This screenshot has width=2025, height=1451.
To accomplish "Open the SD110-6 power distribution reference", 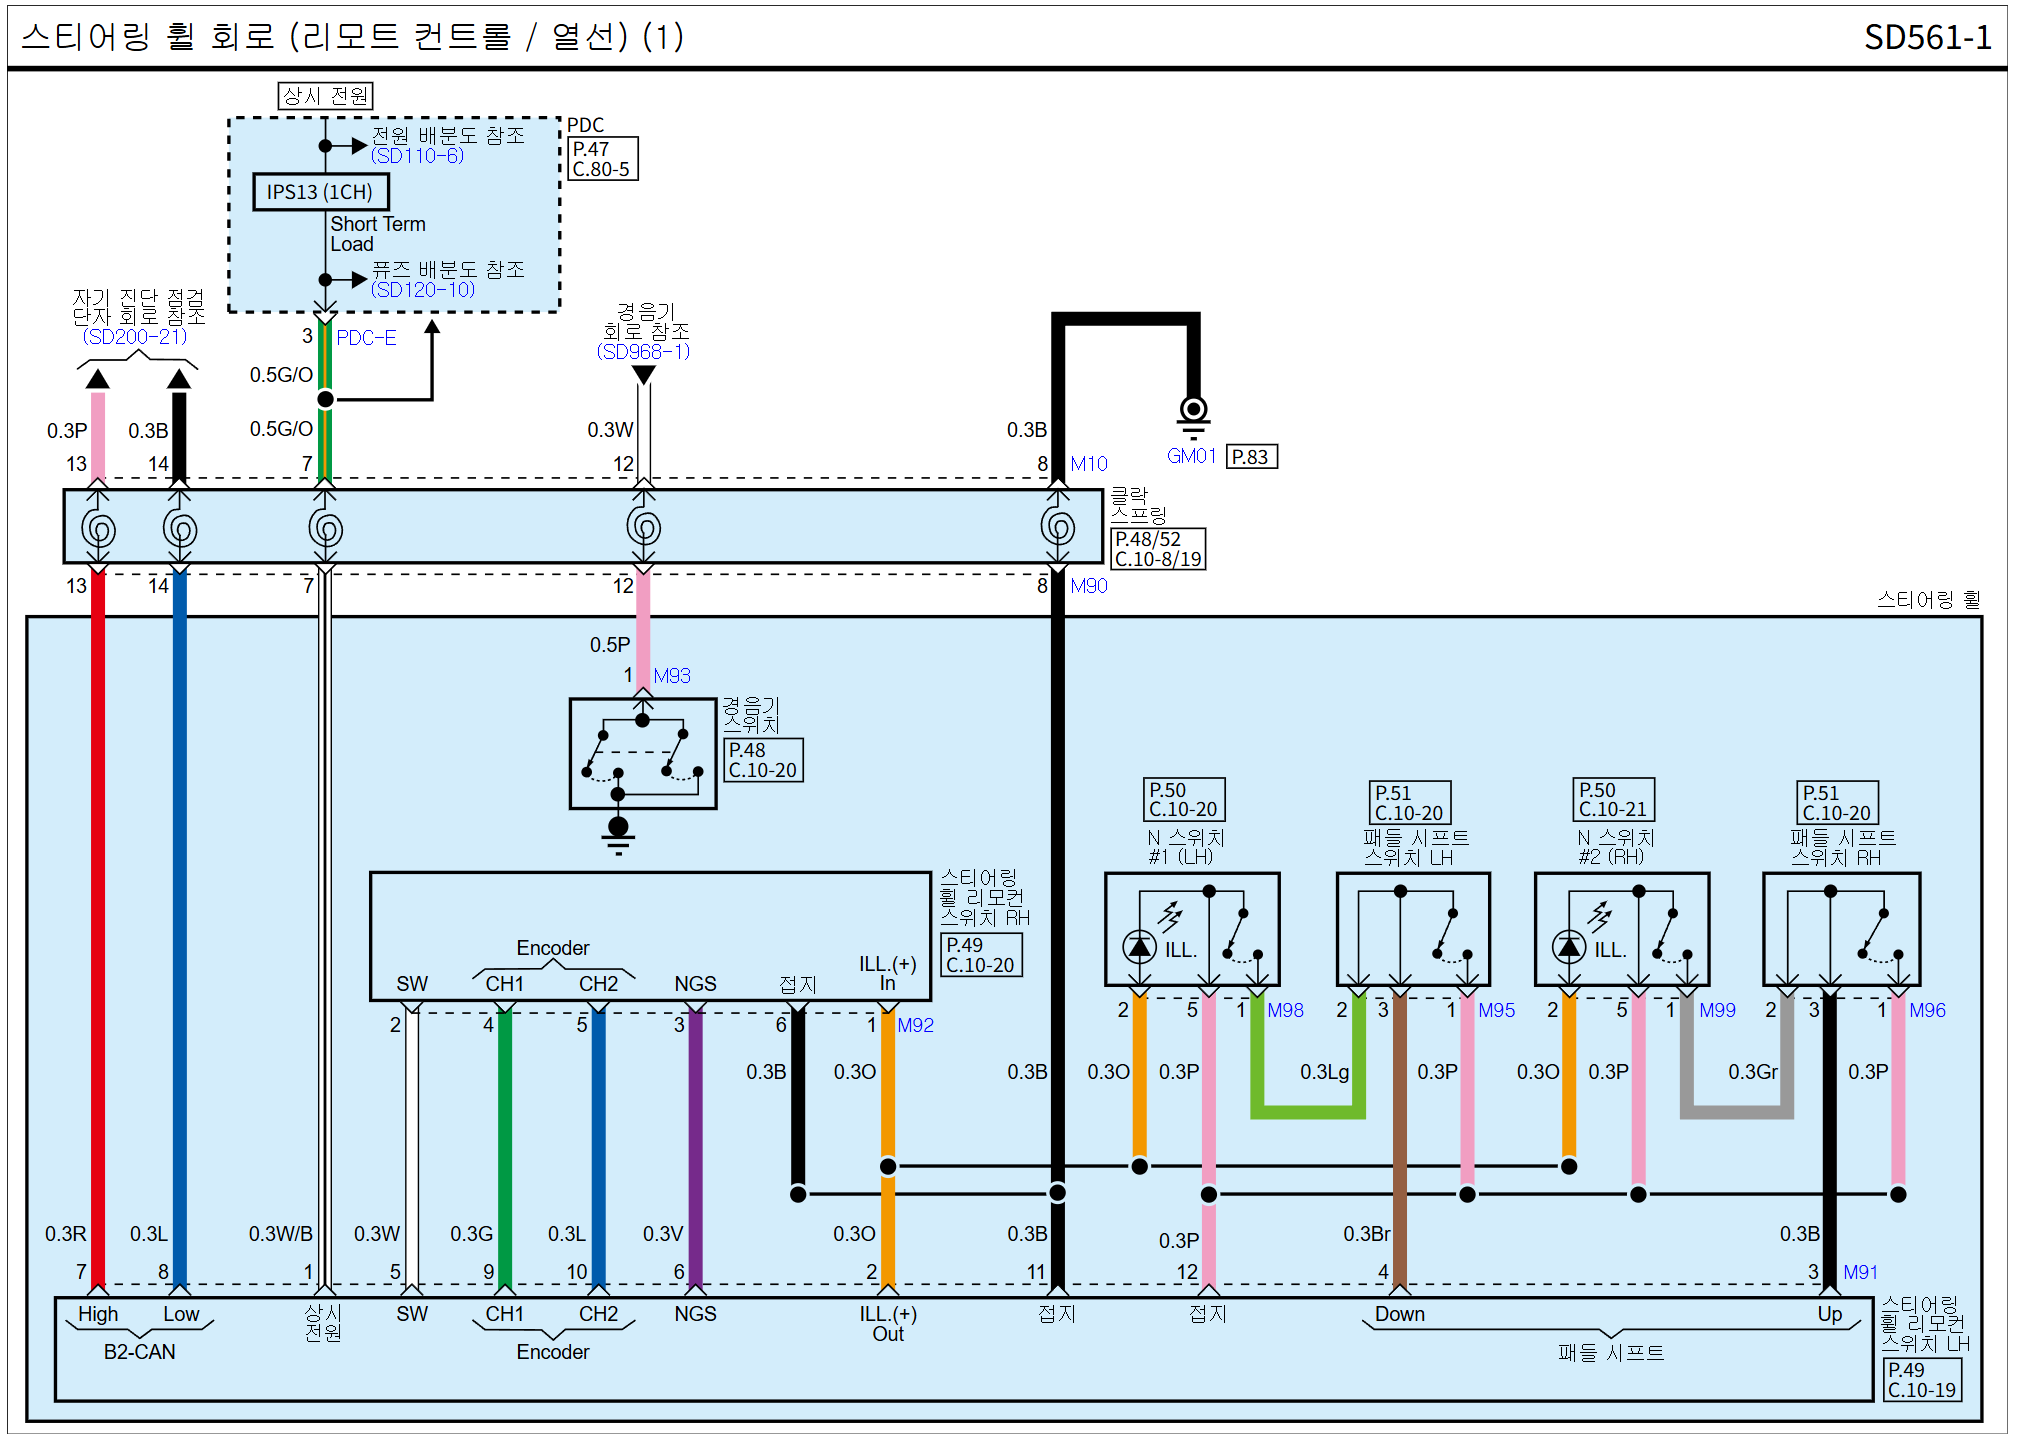I will [417, 156].
